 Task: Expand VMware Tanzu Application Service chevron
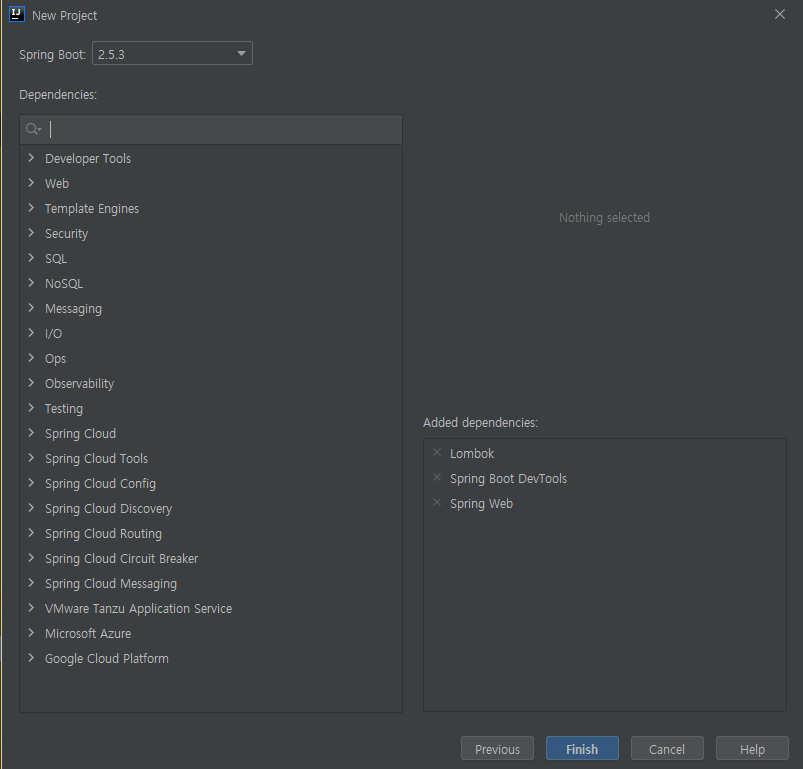(x=31, y=608)
